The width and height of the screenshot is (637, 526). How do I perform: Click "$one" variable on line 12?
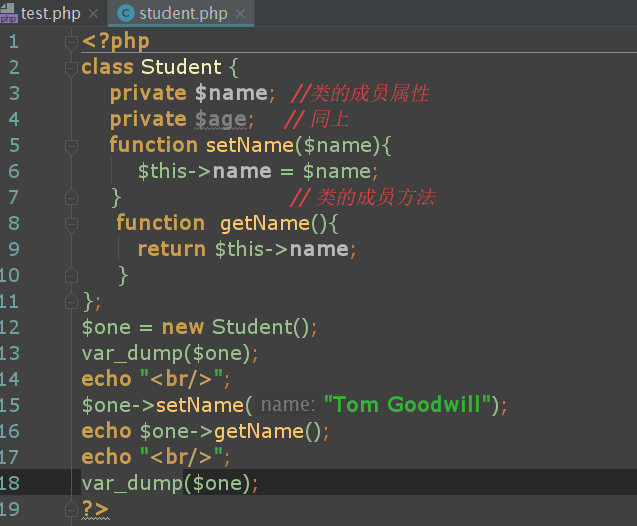(x=106, y=327)
